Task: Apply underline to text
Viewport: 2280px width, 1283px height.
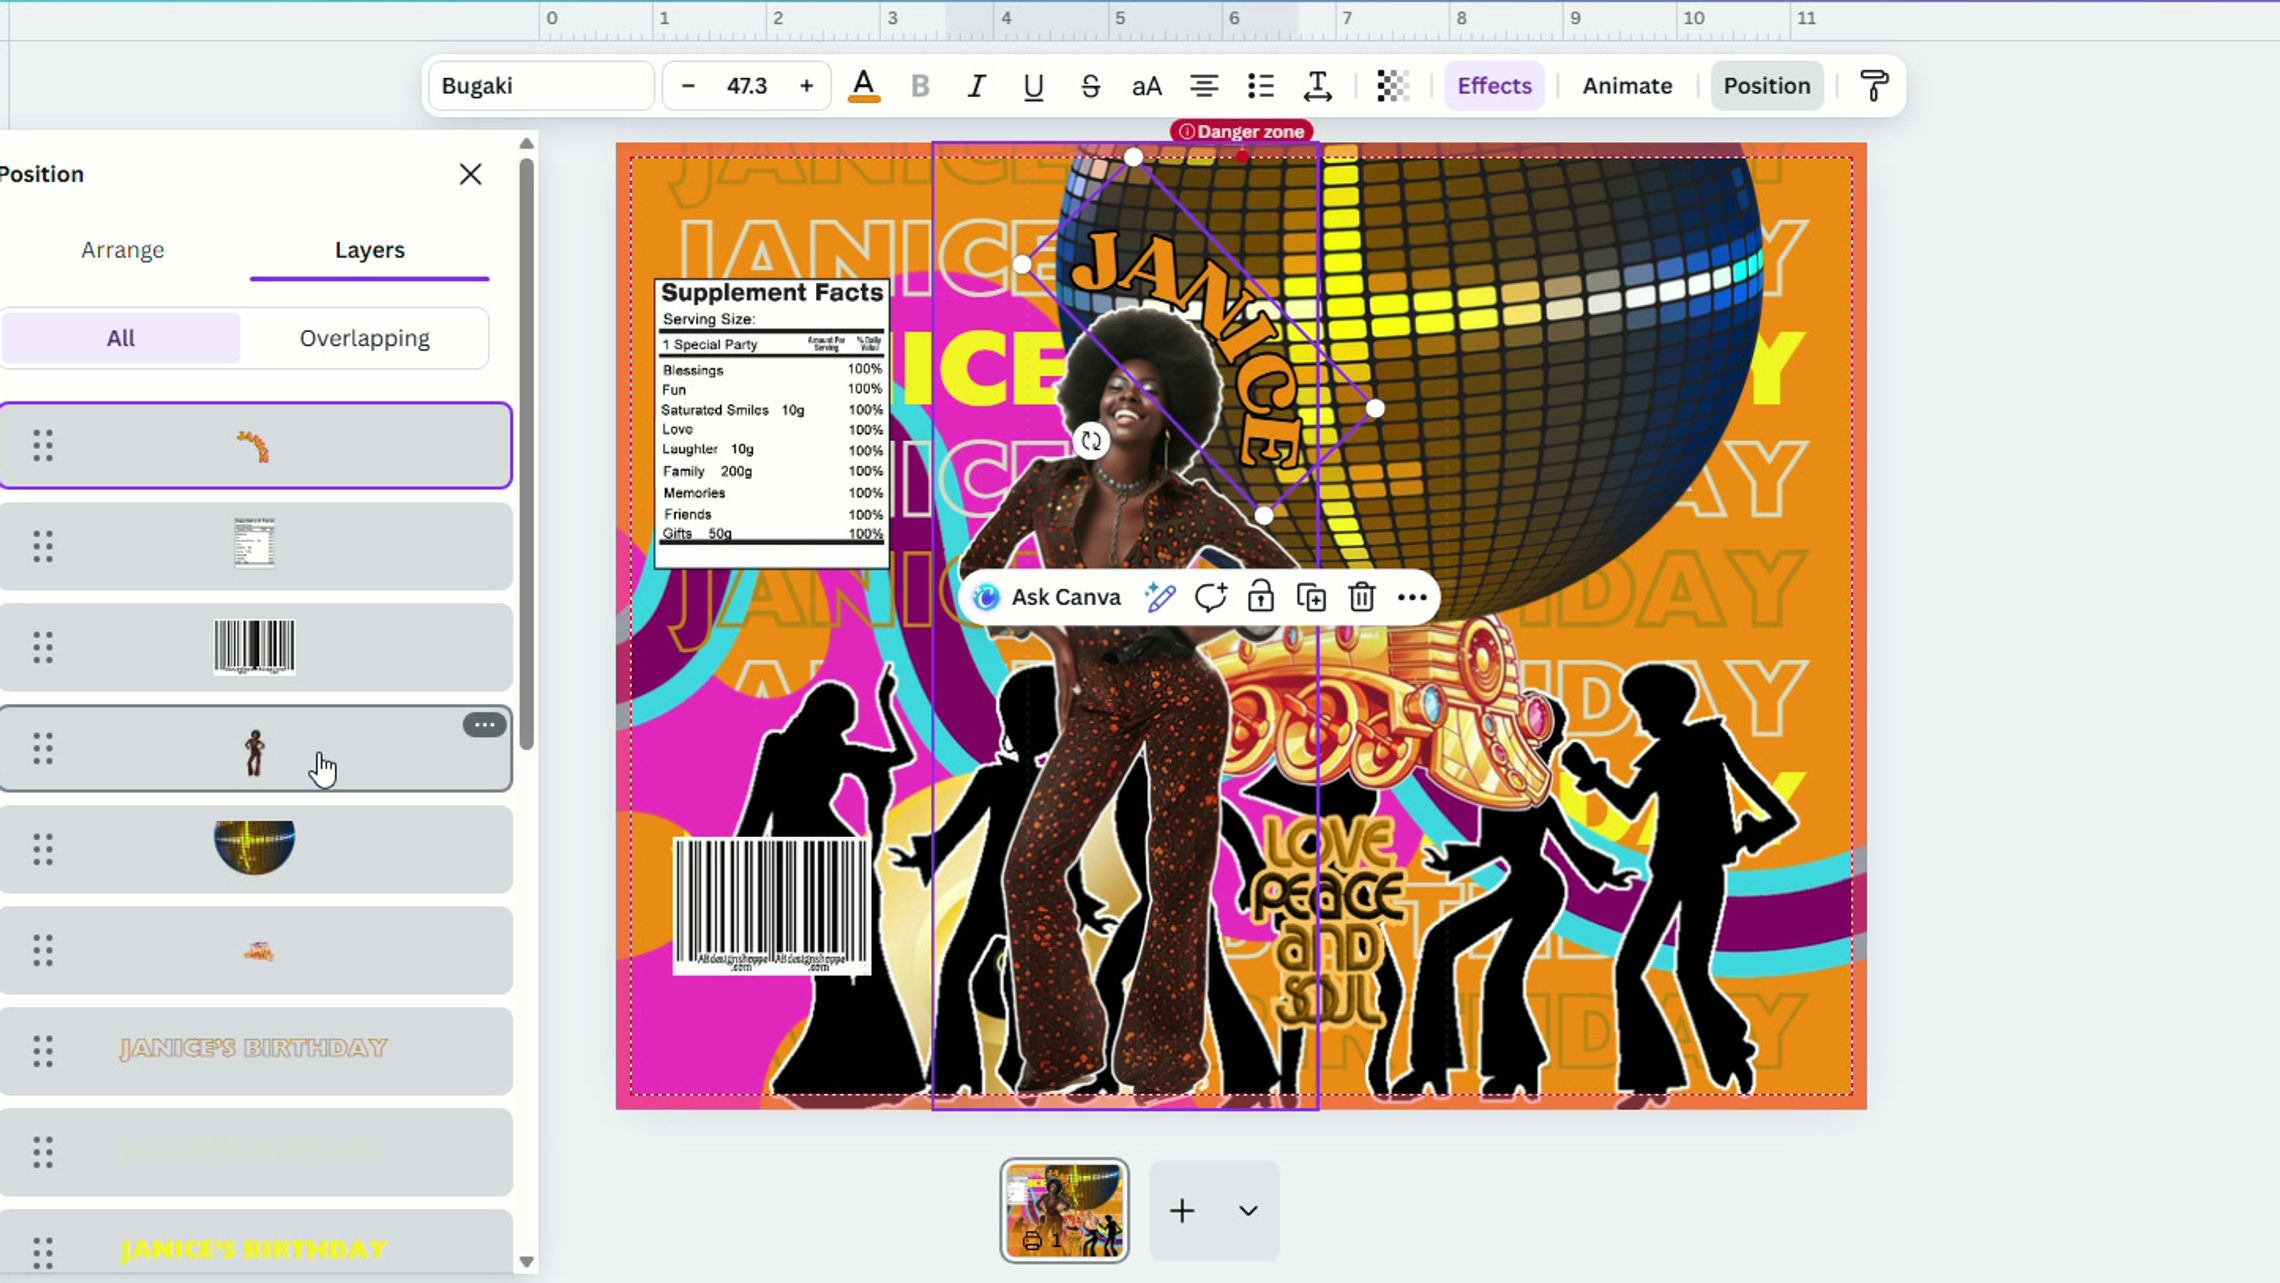Action: tap(1033, 86)
